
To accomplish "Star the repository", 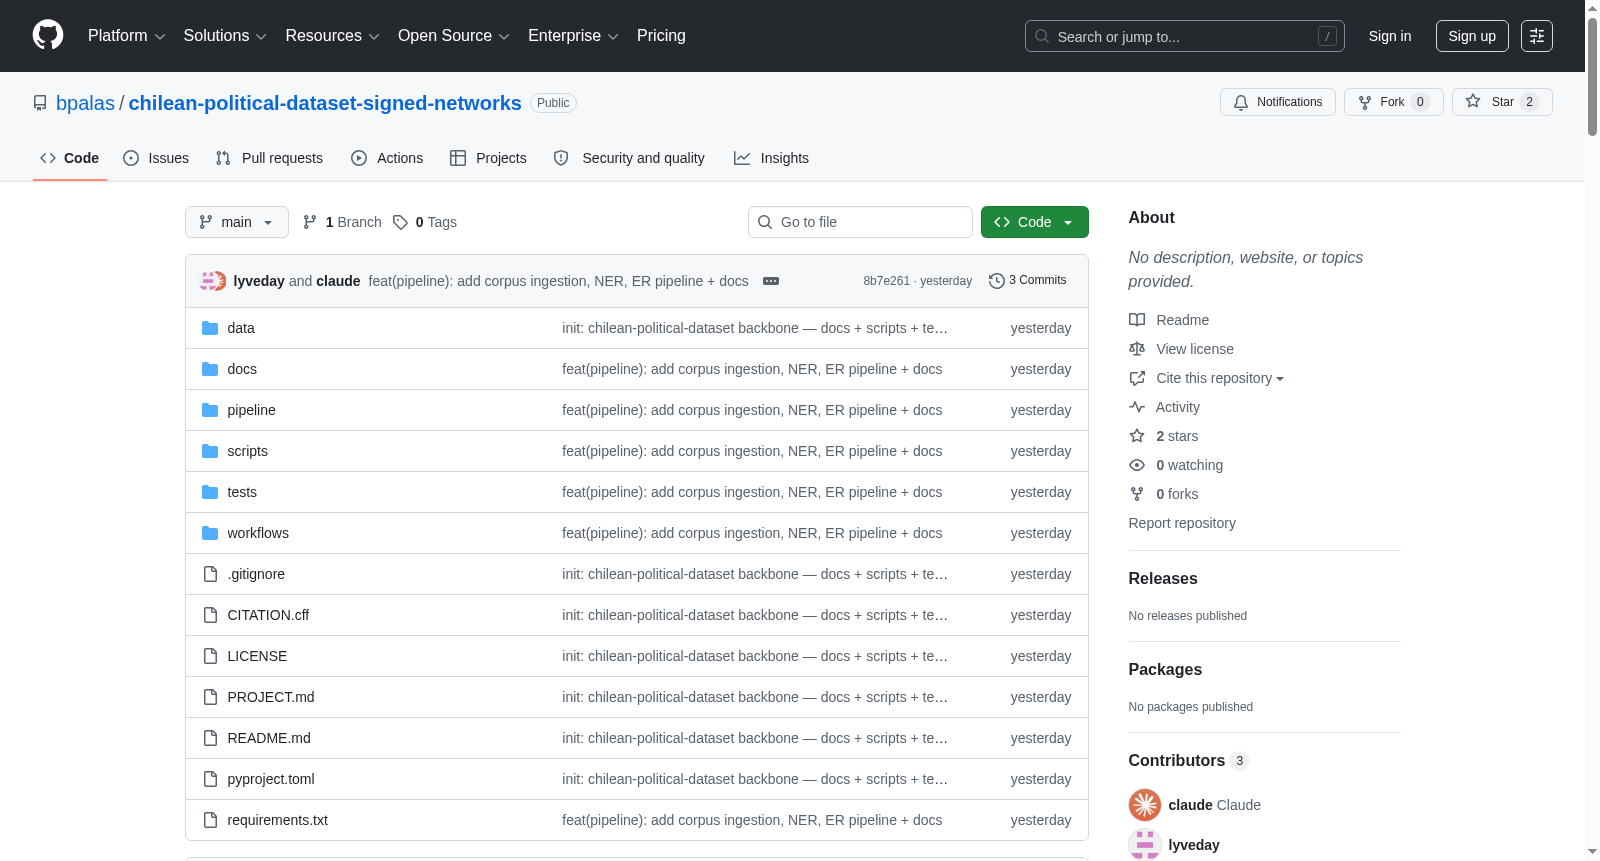I will click(x=1502, y=102).
